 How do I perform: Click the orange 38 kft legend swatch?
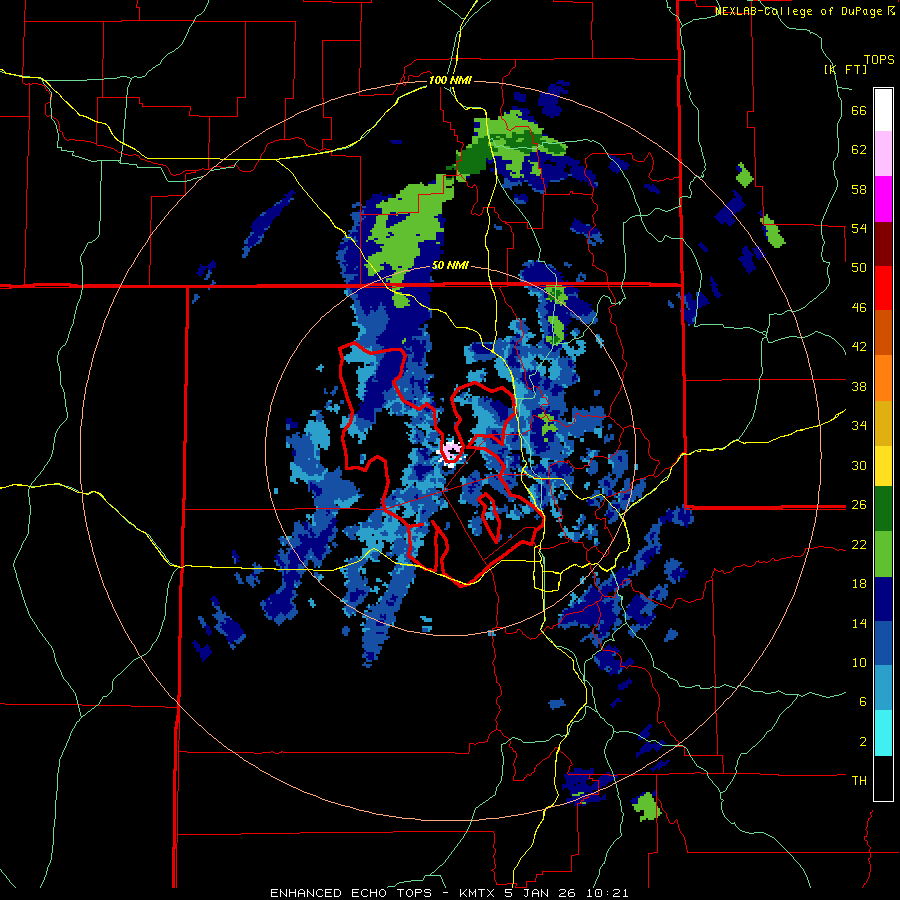tap(883, 378)
